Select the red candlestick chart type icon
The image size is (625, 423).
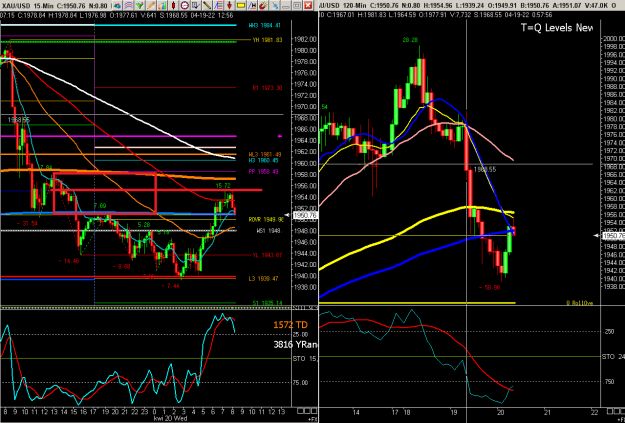(x=173, y=6)
